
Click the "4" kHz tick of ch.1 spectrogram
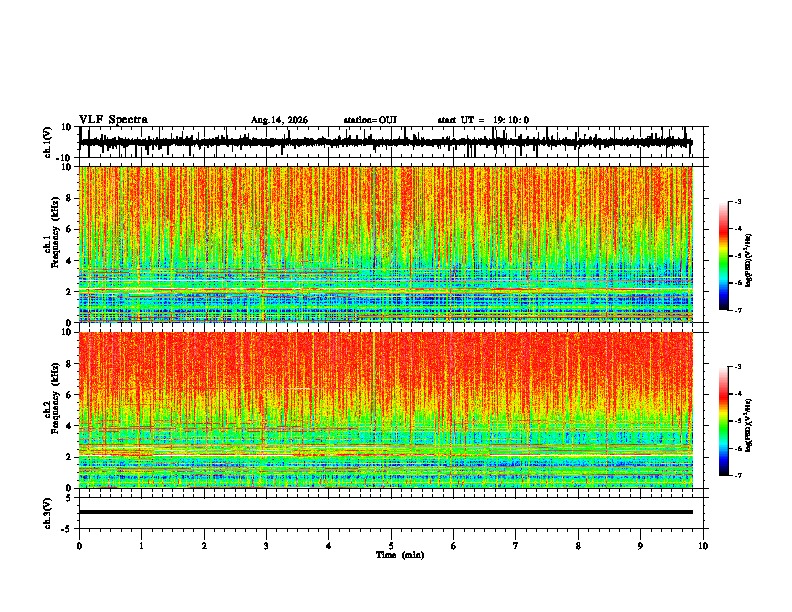coord(69,261)
